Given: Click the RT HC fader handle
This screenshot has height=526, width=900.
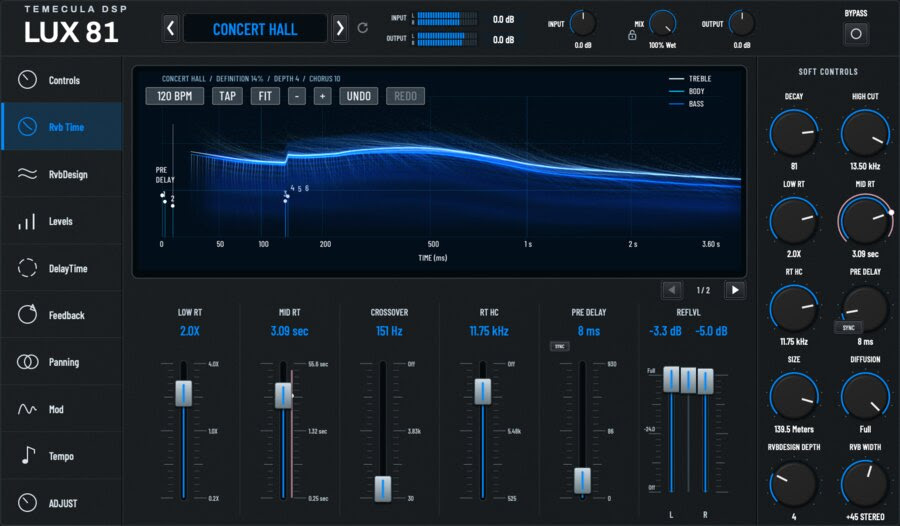Looking at the screenshot, I should pyautogui.click(x=483, y=391).
